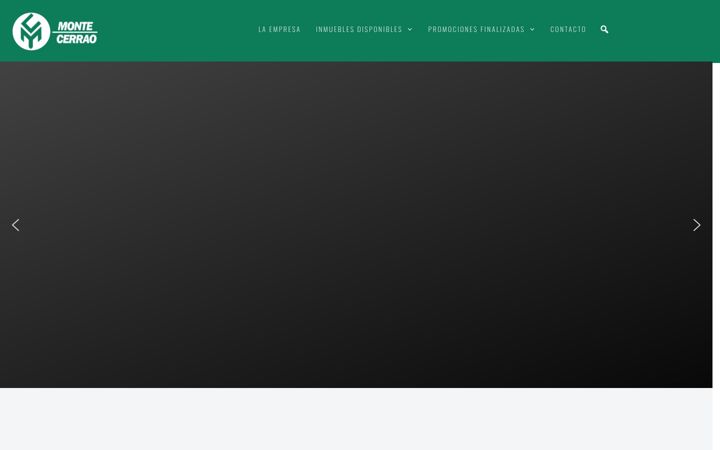The image size is (720, 450).
Task: Go to Contacto page
Action: pyautogui.click(x=568, y=29)
